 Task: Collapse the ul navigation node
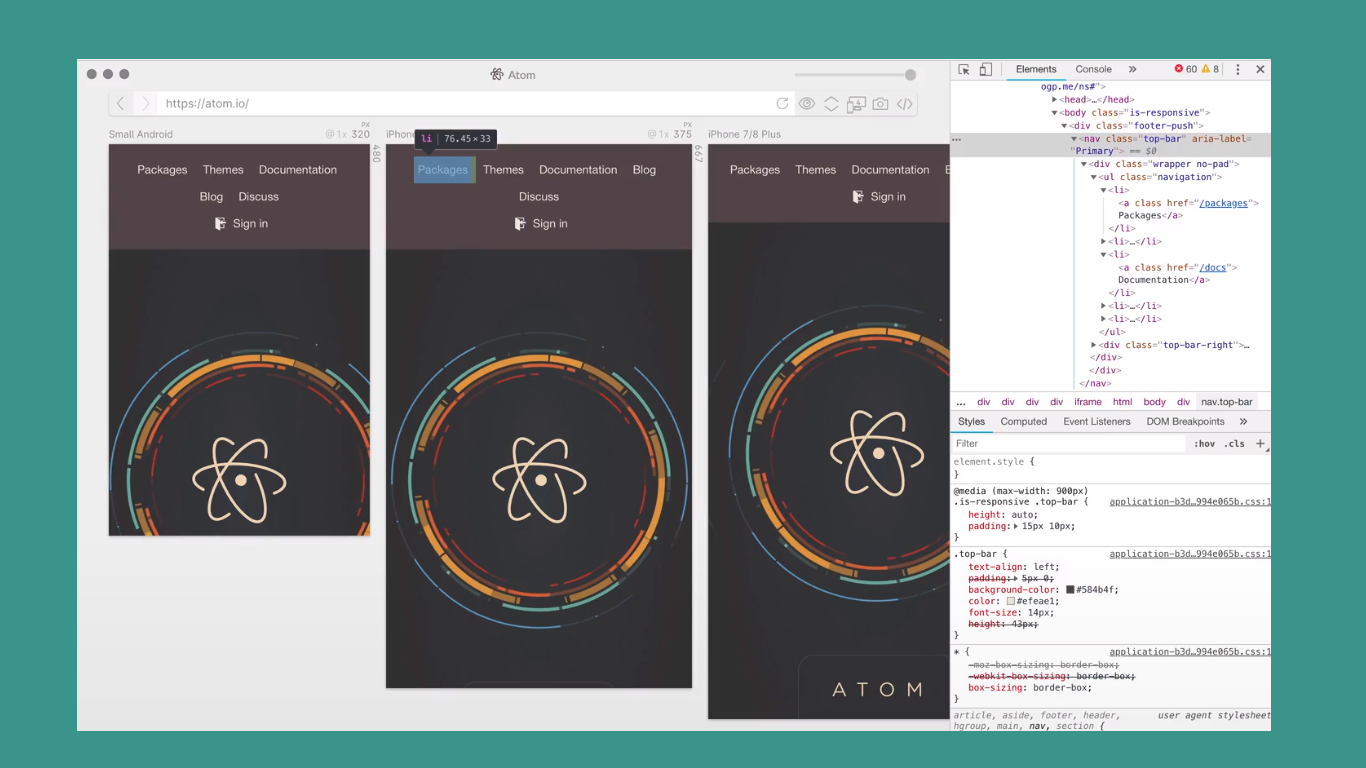(1094, 177)
